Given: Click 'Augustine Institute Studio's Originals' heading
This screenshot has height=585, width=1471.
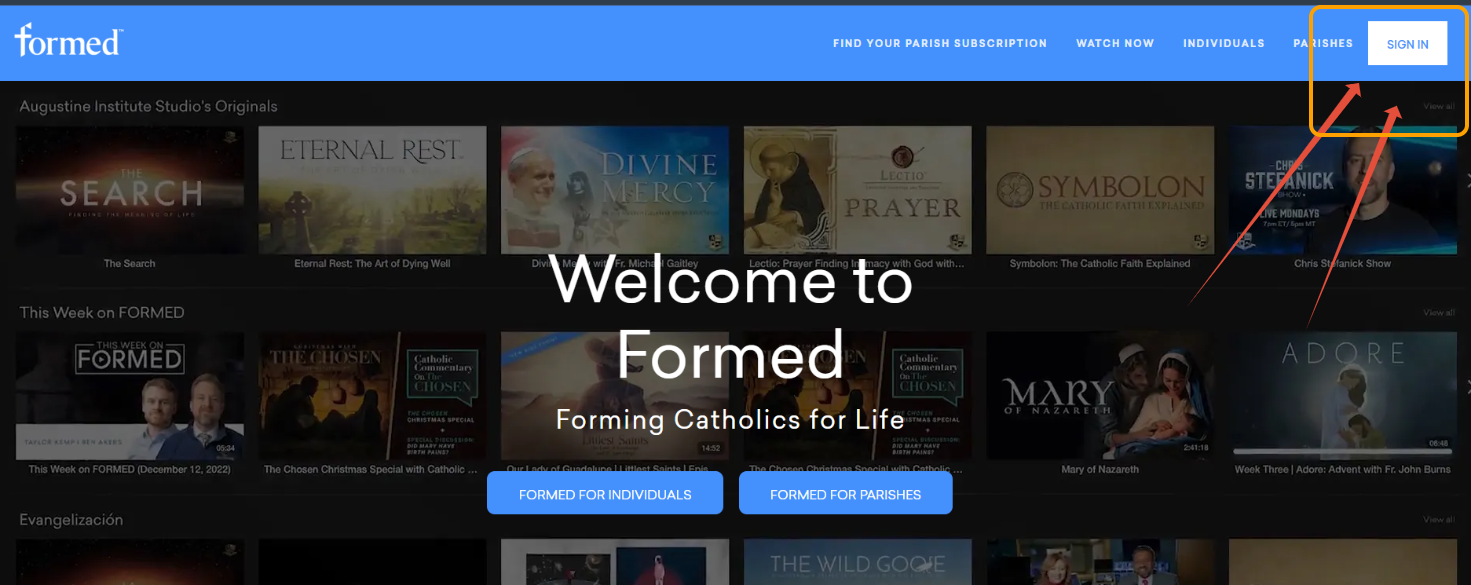Looking at the screenshot, I should (149, 106).
